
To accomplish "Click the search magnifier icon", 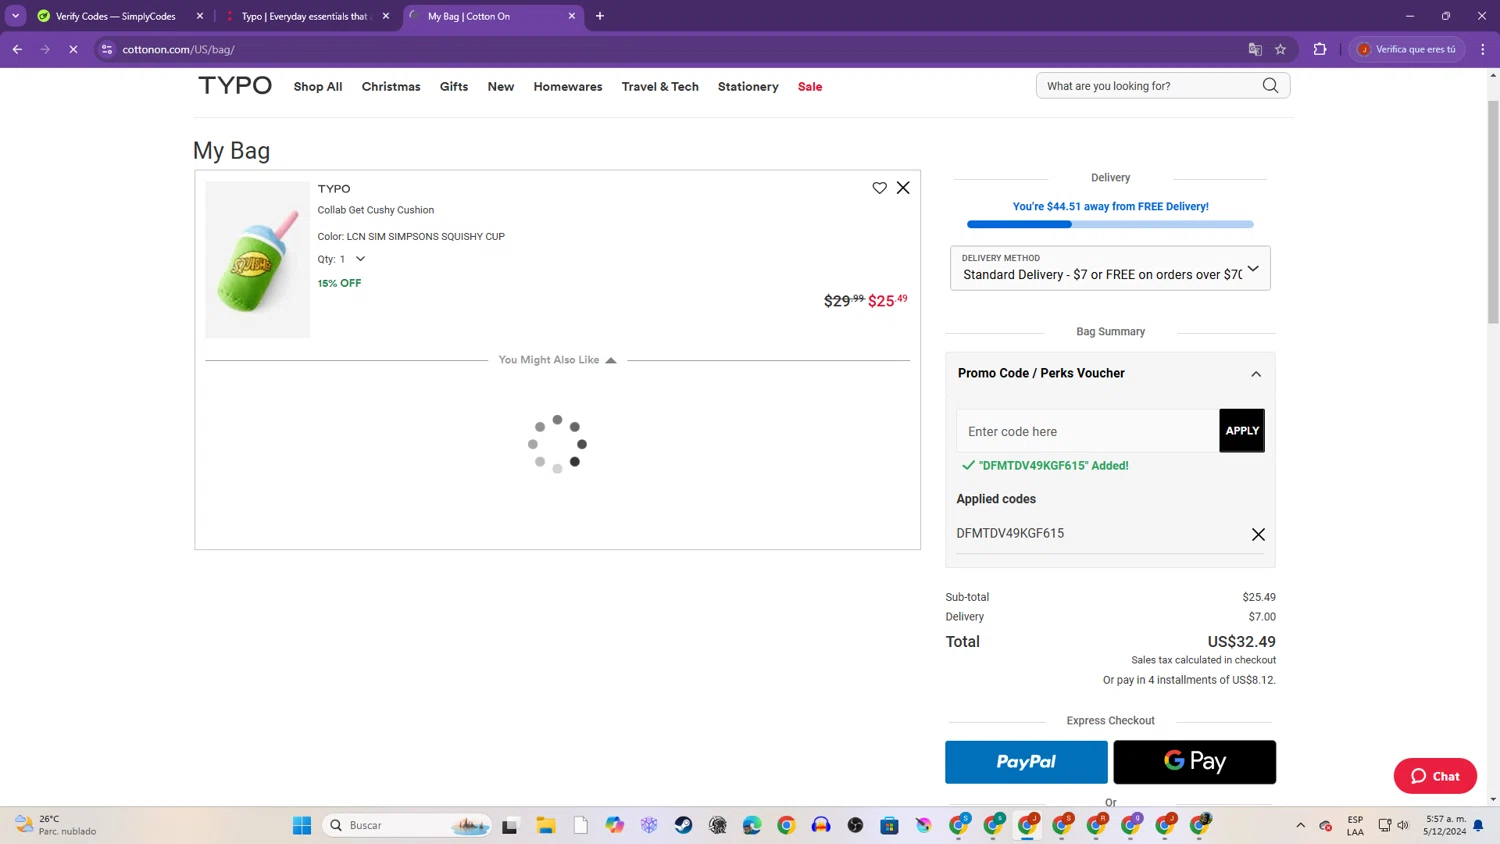I will (x=1270, y=86).
